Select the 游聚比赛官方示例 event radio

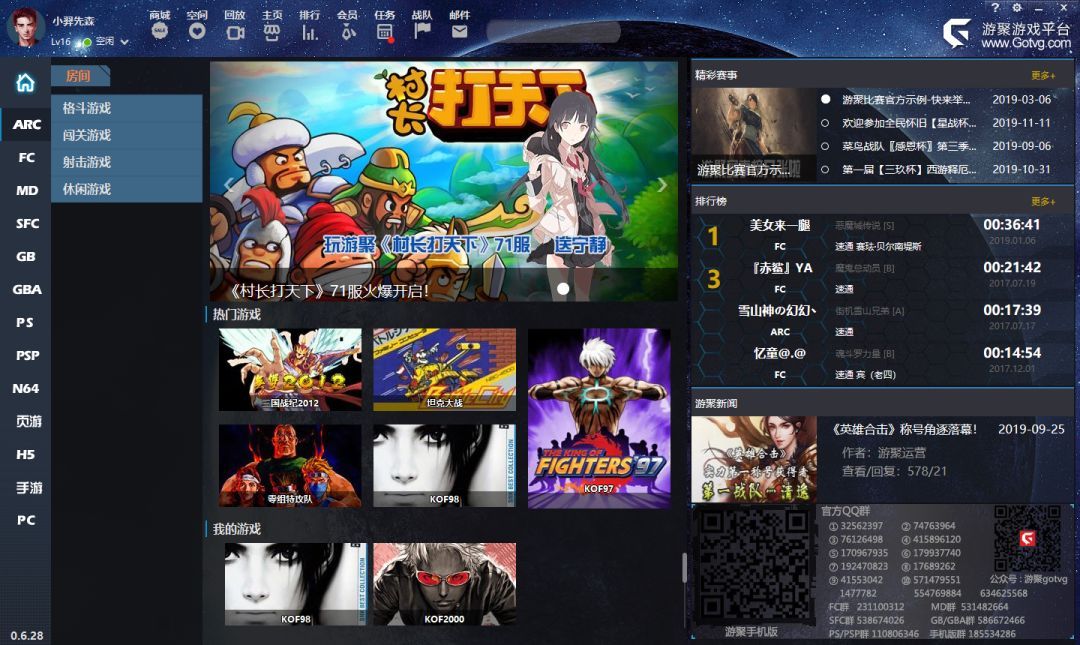pyautogui.click(x=825, y=99)
